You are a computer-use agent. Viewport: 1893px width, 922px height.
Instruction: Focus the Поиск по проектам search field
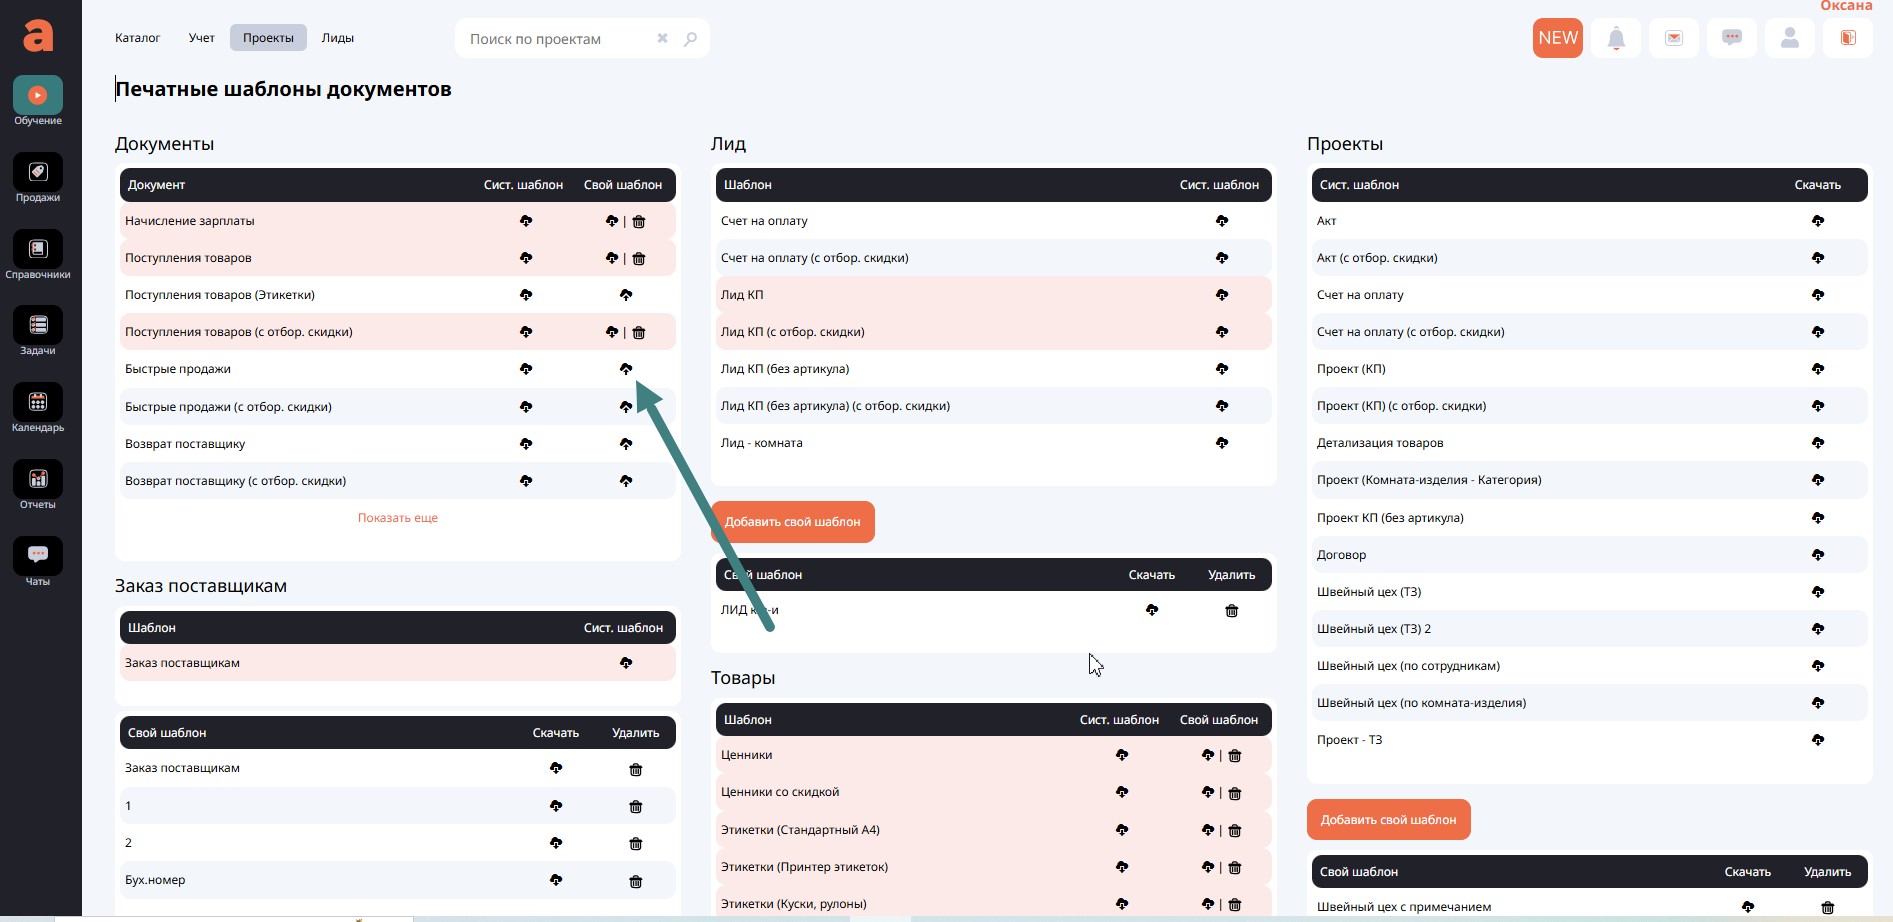coord(555,39)
